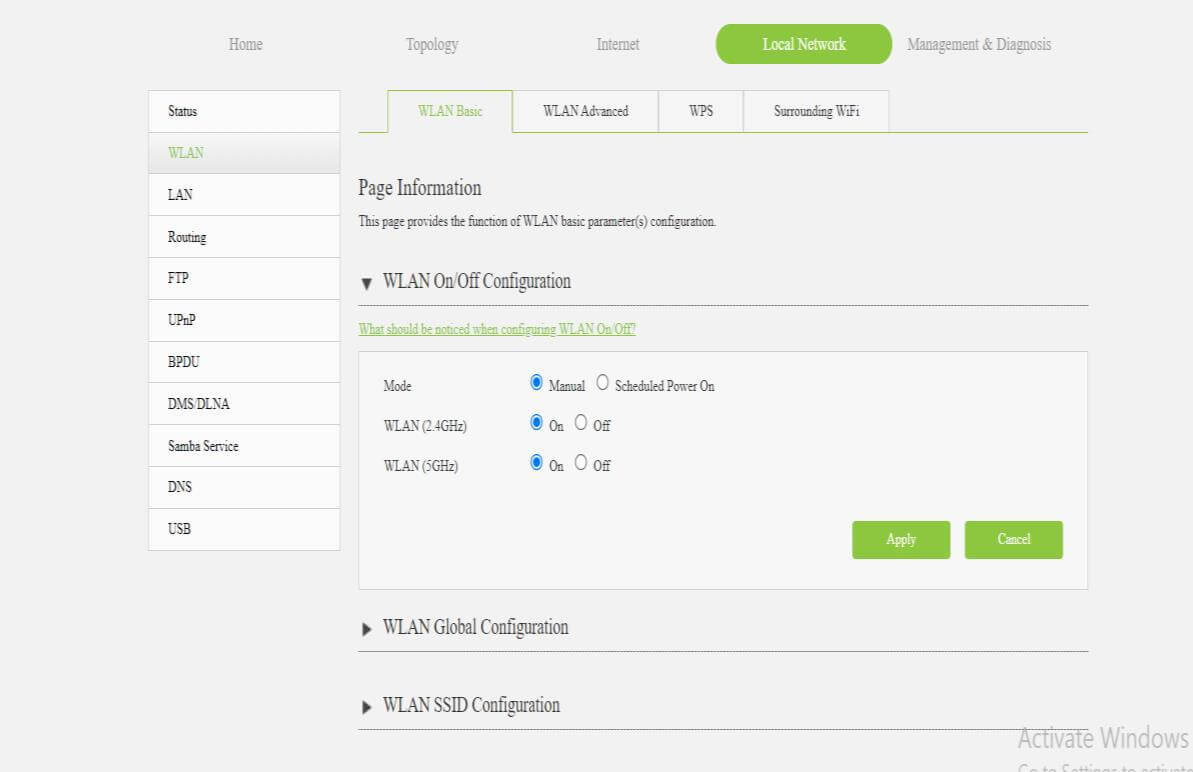The height and width of the screenshot is (772, 1193).
Task: Open the WPS tab
Action: [x=701, y=111]
